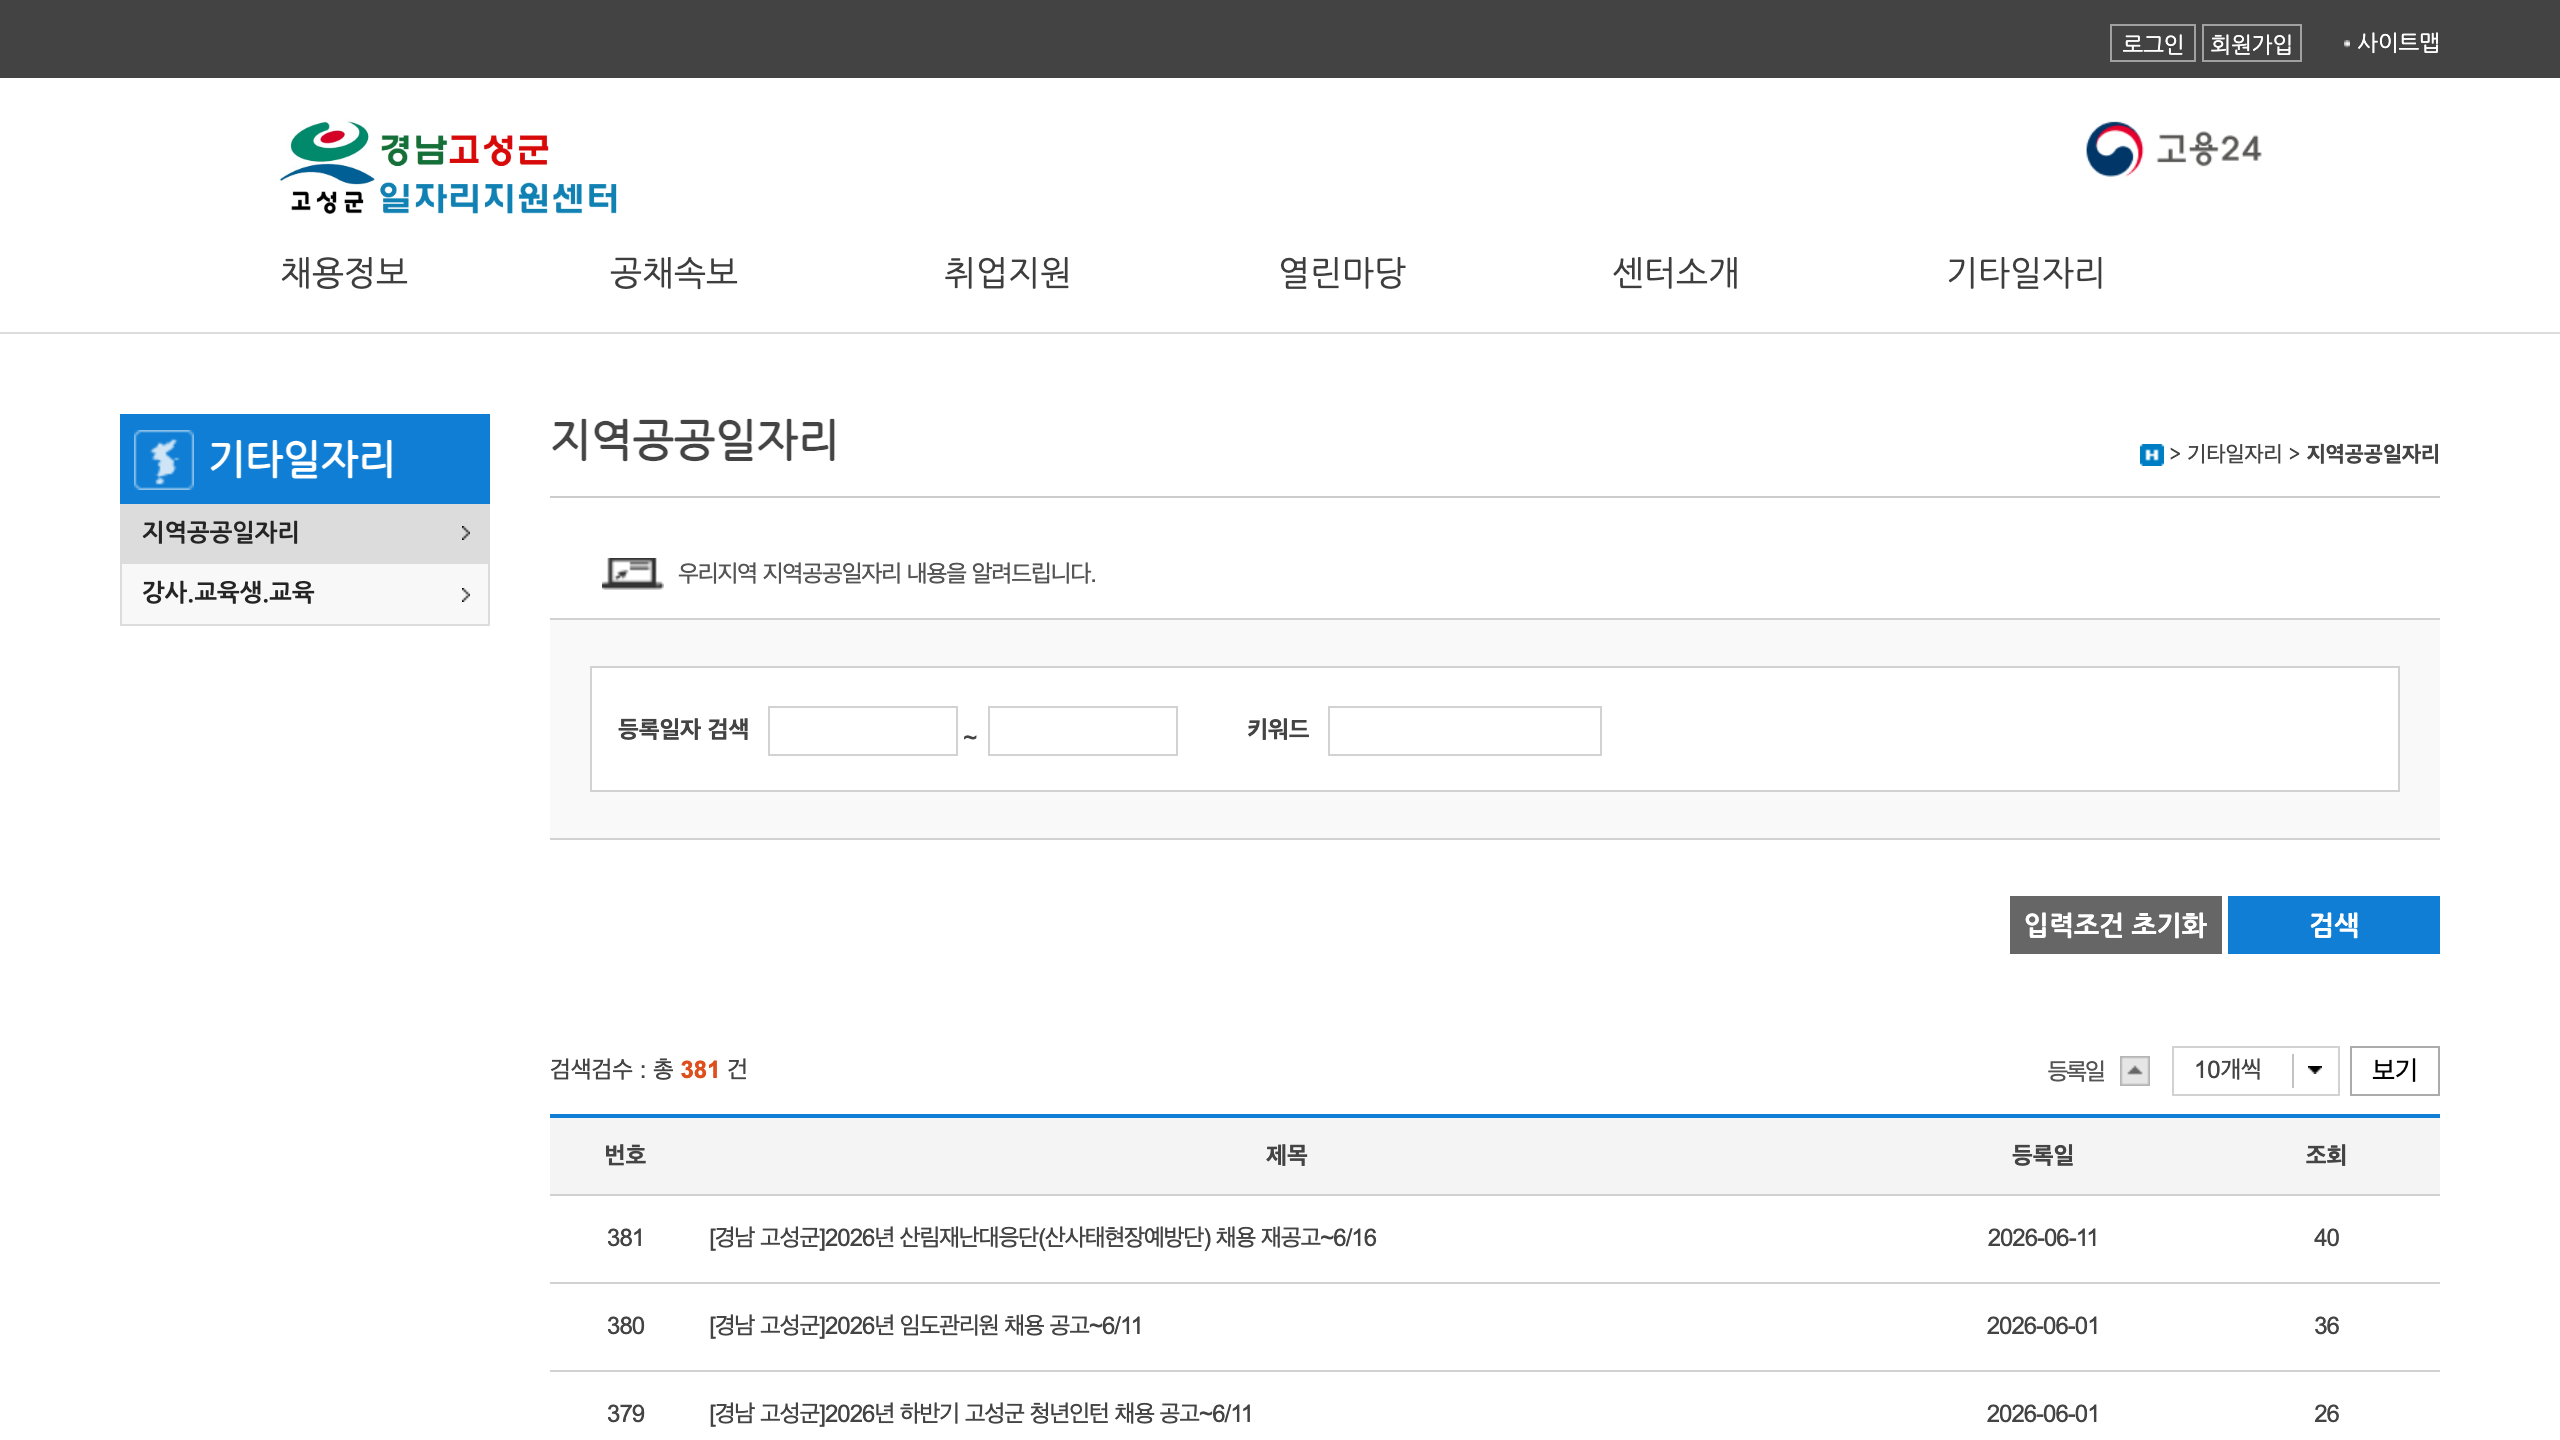2560x1440 pixels.
Task: Select 강사.교육생.교육 in the sidebar
Action: pyautogui.click(x=304, y=594)
